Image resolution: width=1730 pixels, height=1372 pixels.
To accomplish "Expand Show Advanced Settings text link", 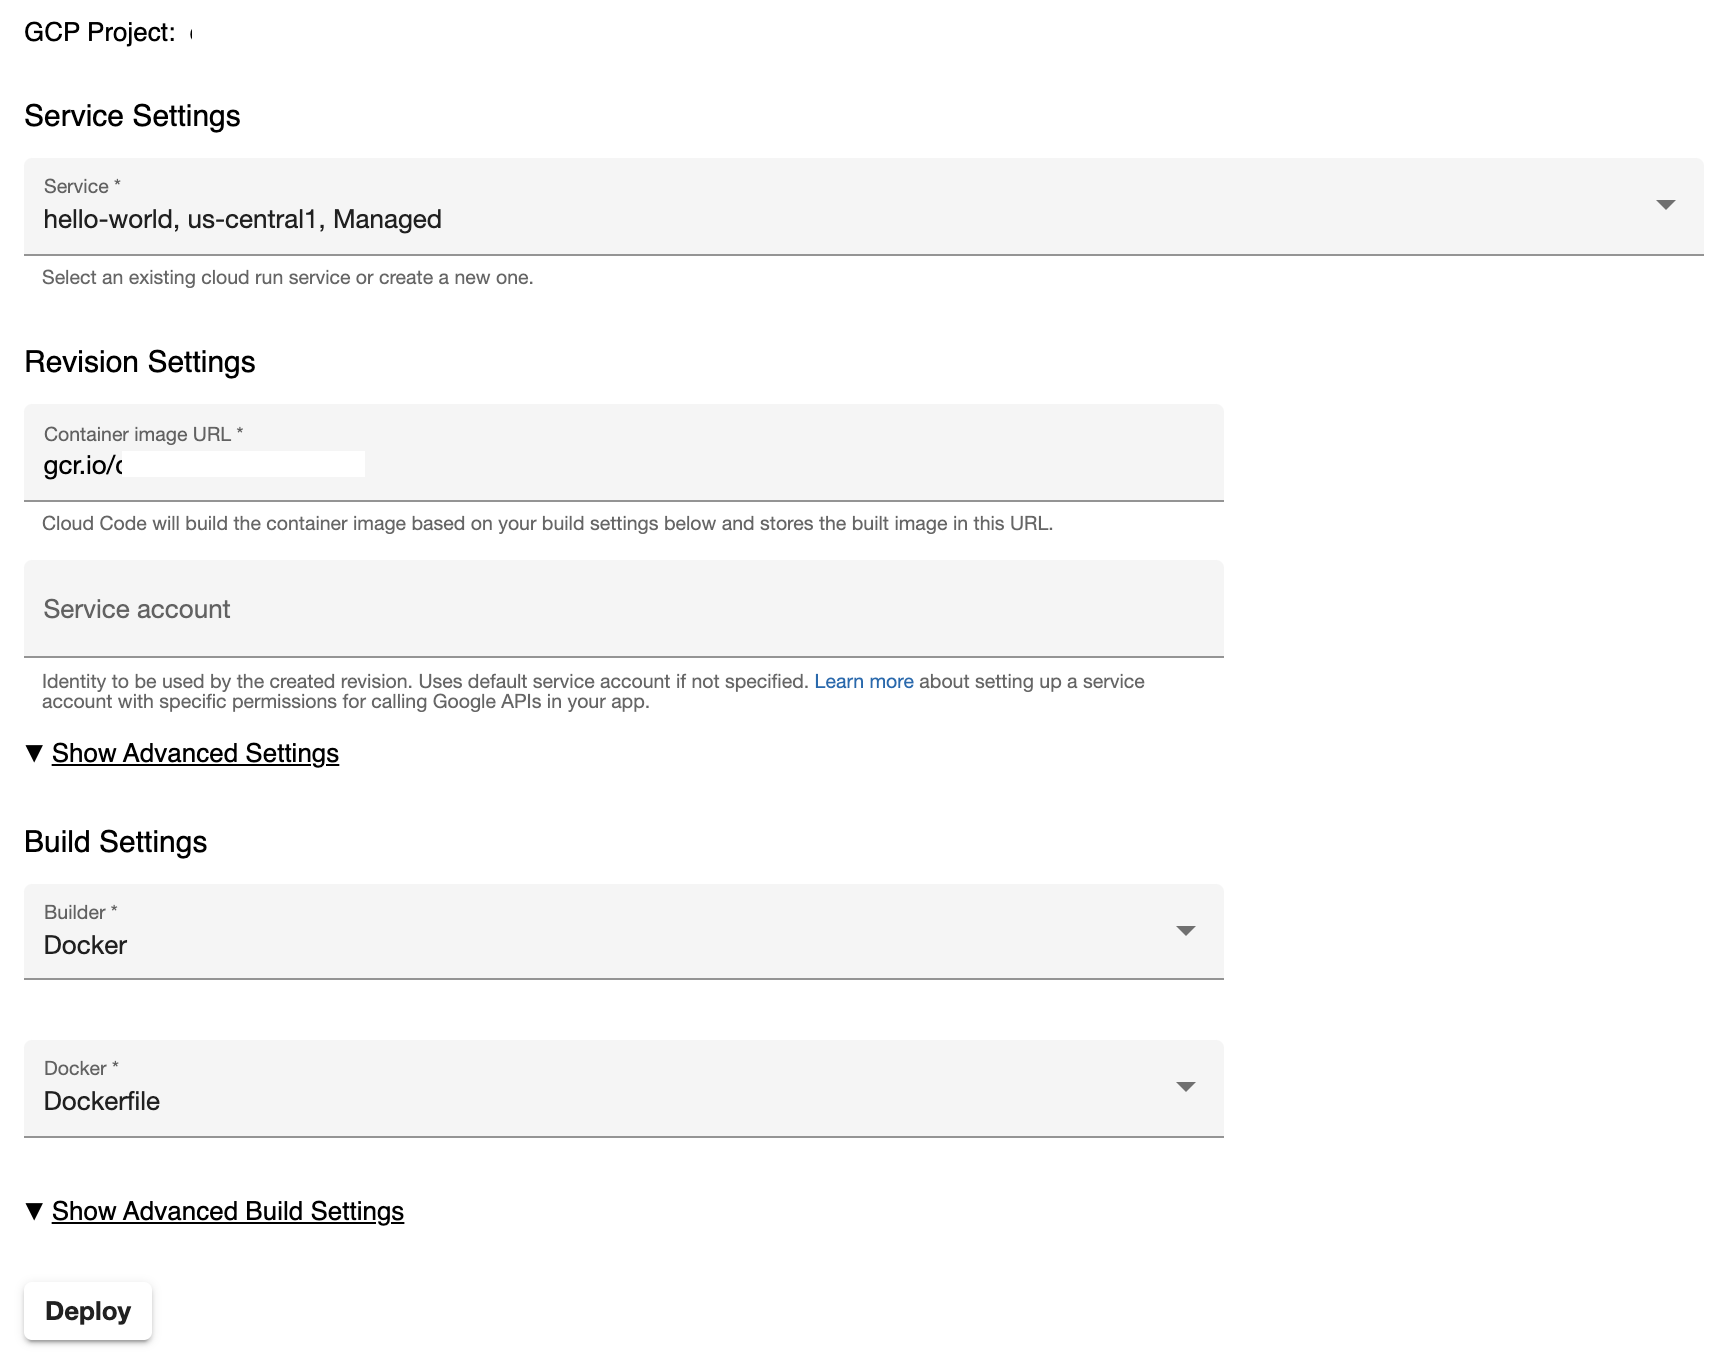I will pyautogui.click(x=195, y=754).
